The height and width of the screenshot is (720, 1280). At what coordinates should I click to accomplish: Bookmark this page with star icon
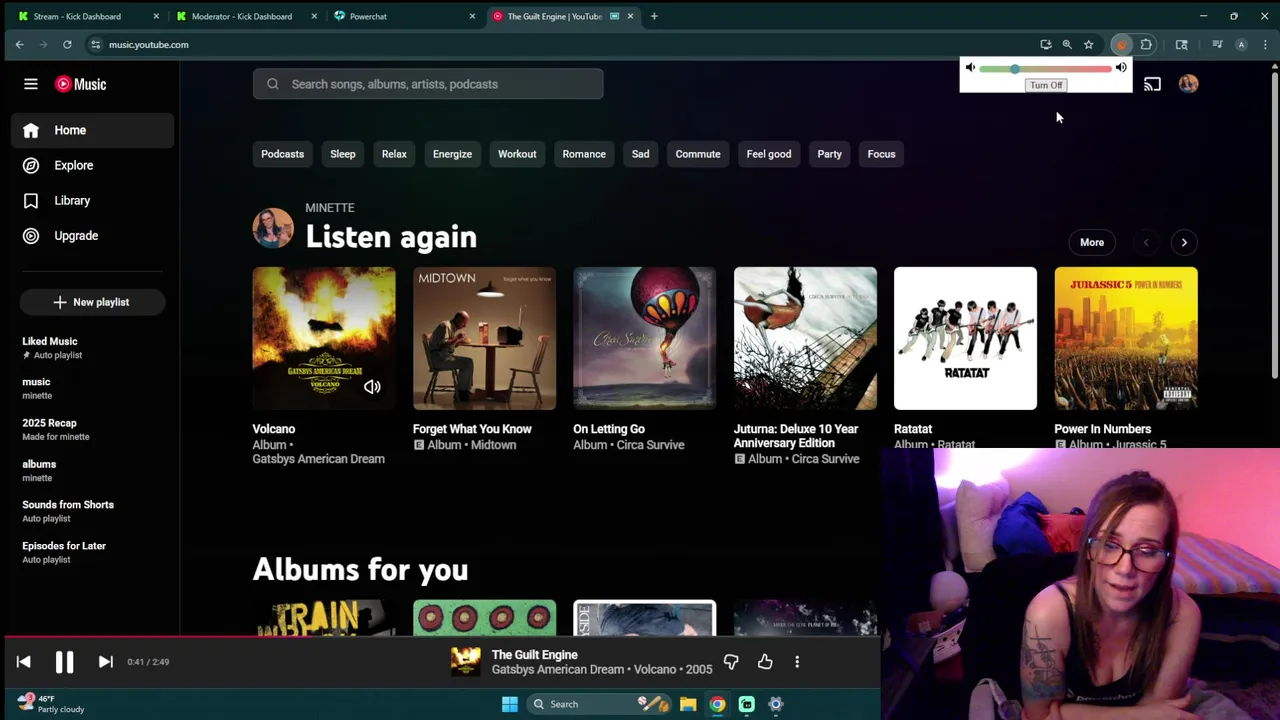click(1088, 45)
